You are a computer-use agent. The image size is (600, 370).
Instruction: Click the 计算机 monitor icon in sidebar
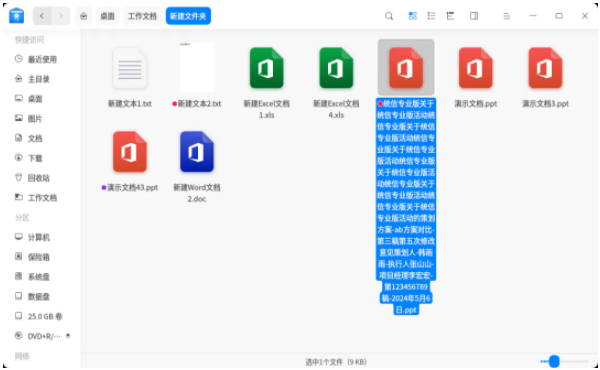pyautogui.click(x=18, y=237)
